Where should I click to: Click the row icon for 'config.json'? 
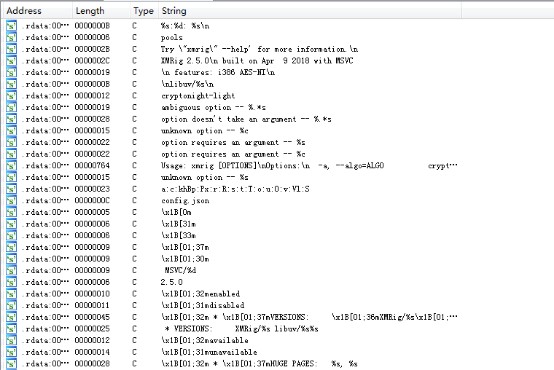tap(11, 201)
